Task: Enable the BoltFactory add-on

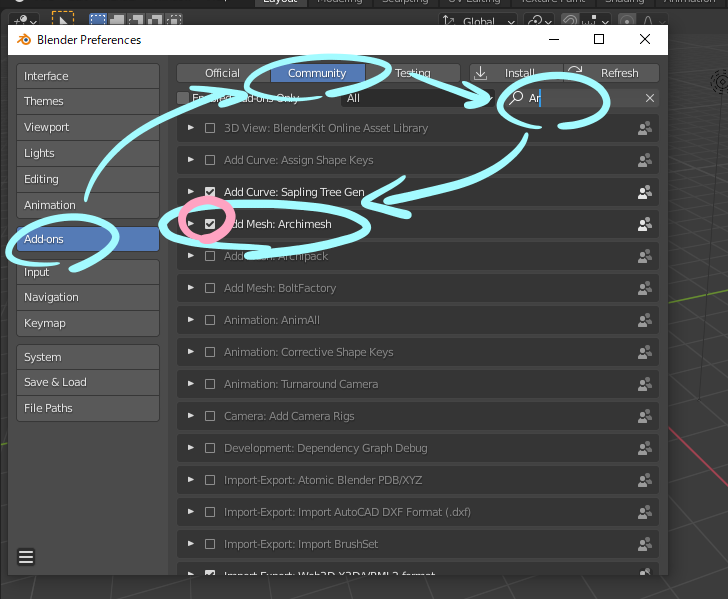Action: coord(210,288)
